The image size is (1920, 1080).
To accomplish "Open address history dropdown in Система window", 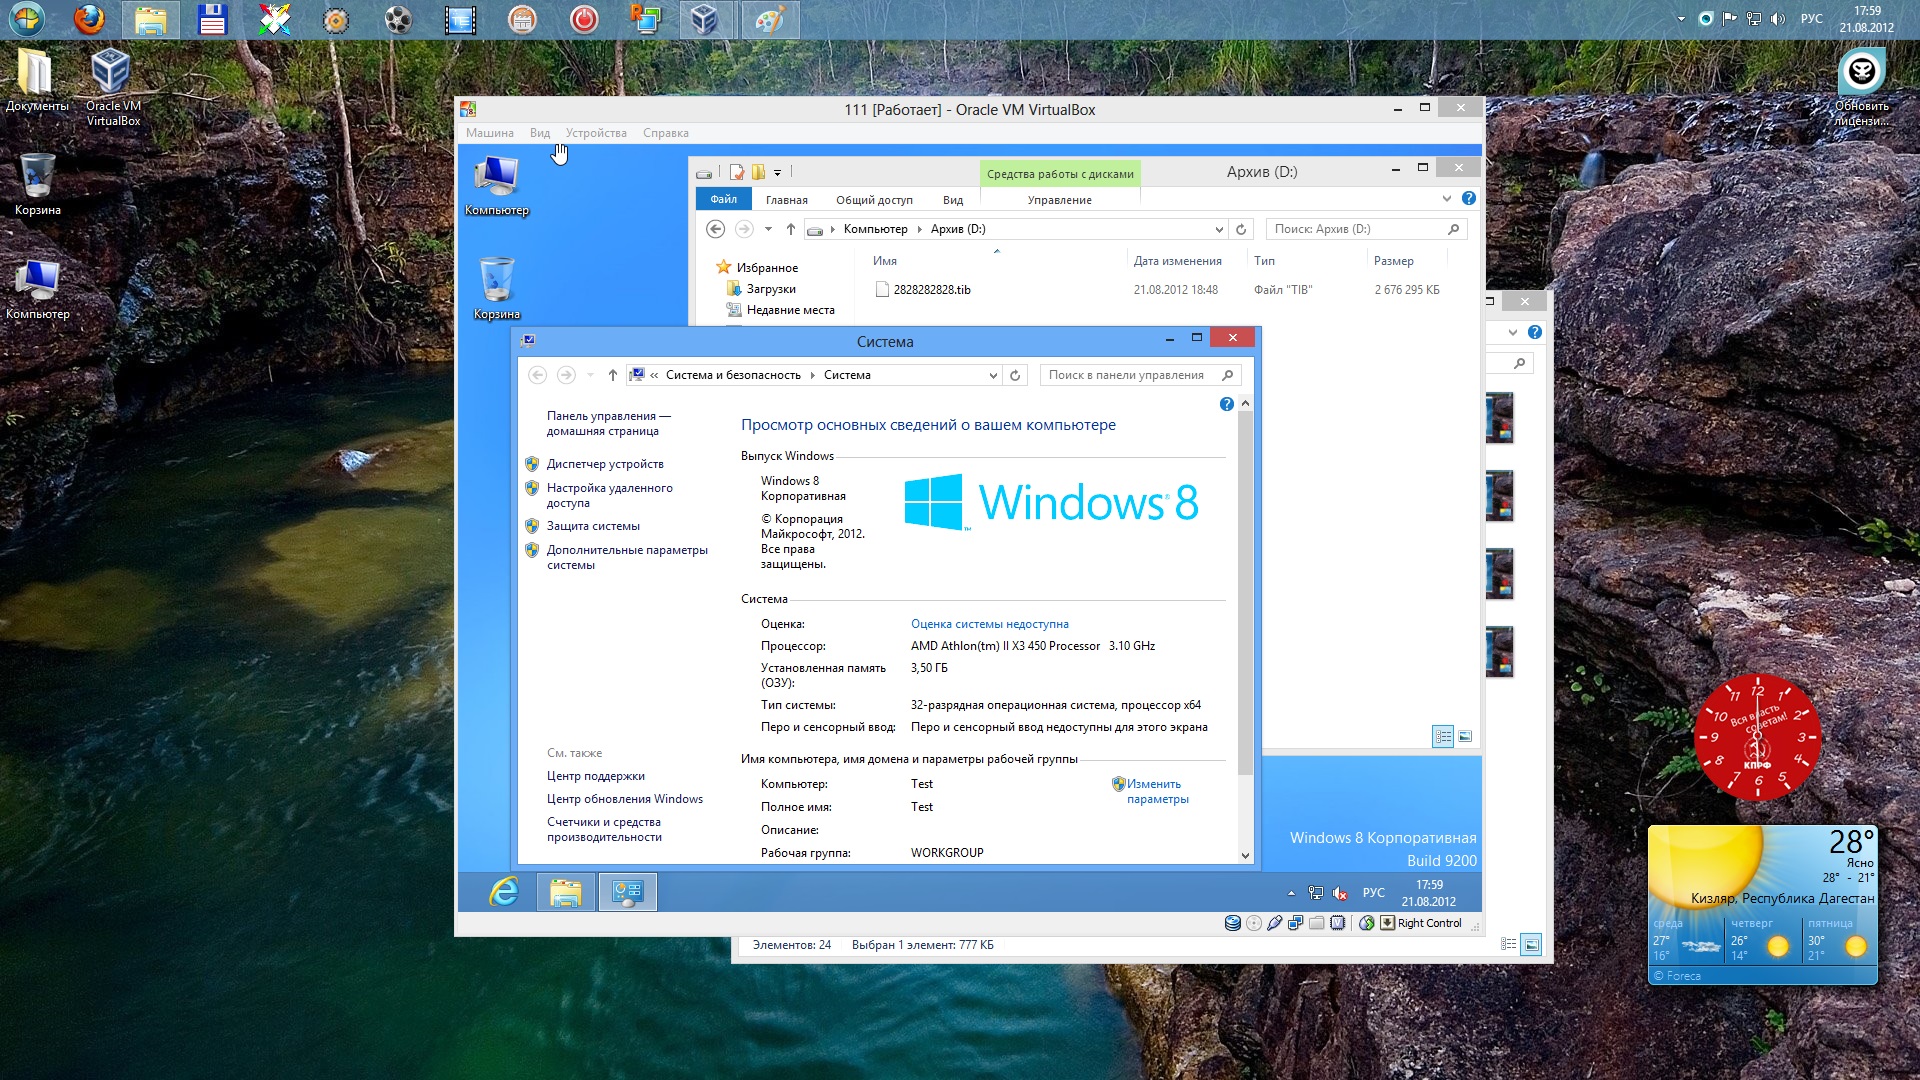I will (x=993, y=375).
